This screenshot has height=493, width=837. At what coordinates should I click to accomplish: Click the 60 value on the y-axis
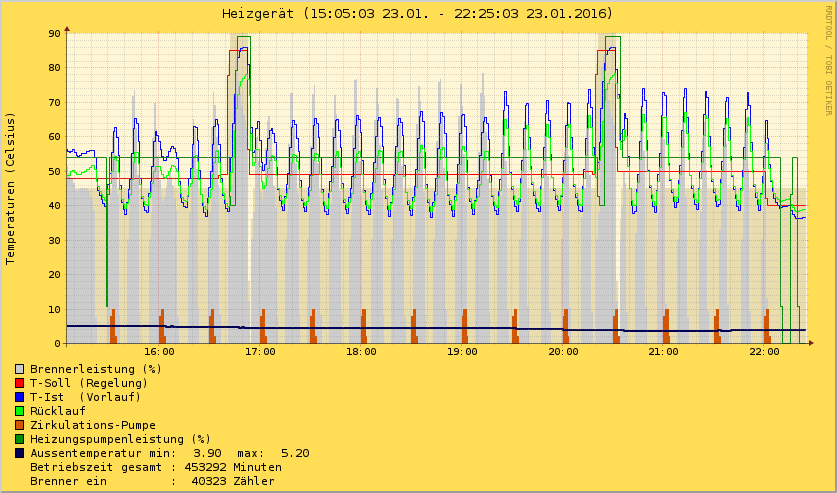tap(54, 137)
